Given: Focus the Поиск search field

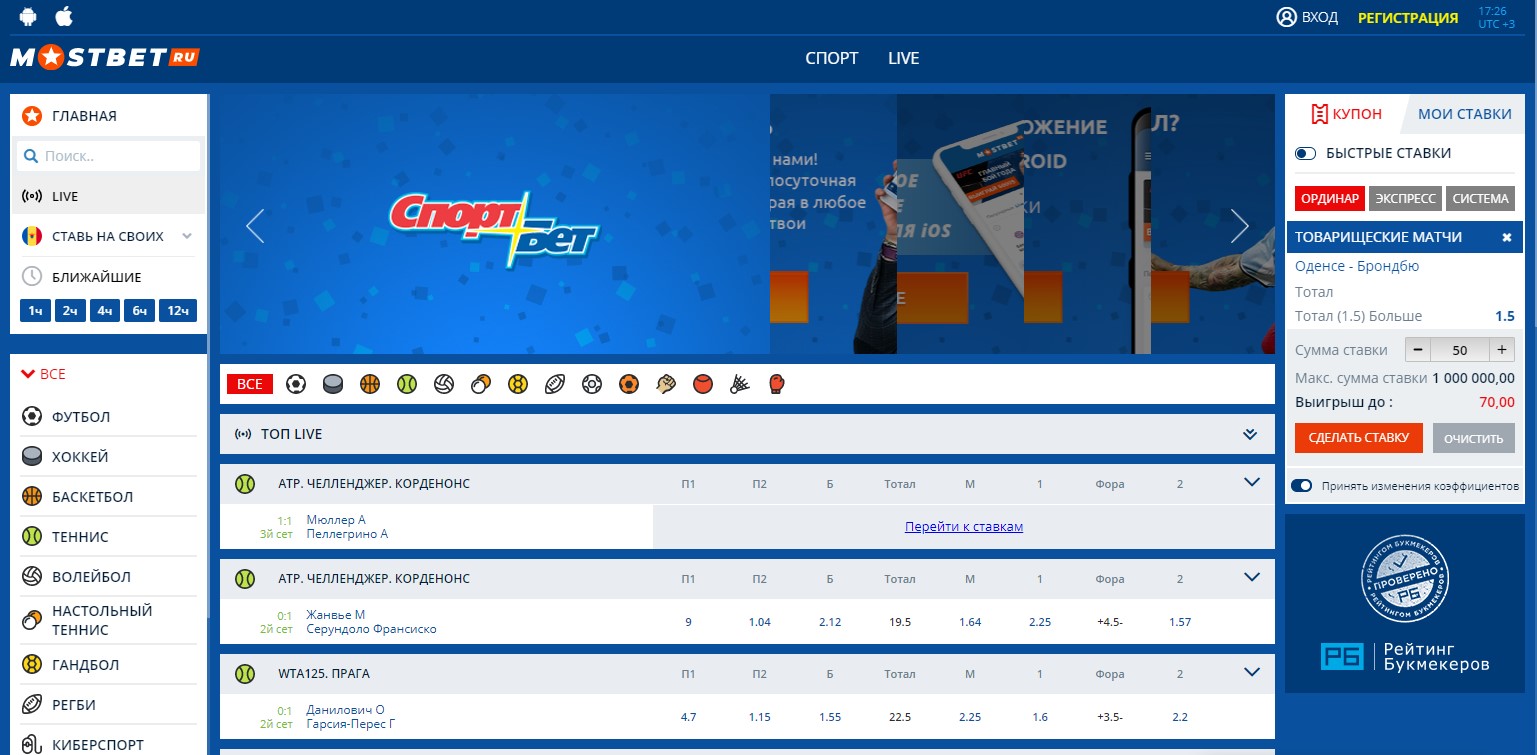Looking at the screenshot, I should coord(109,156).
